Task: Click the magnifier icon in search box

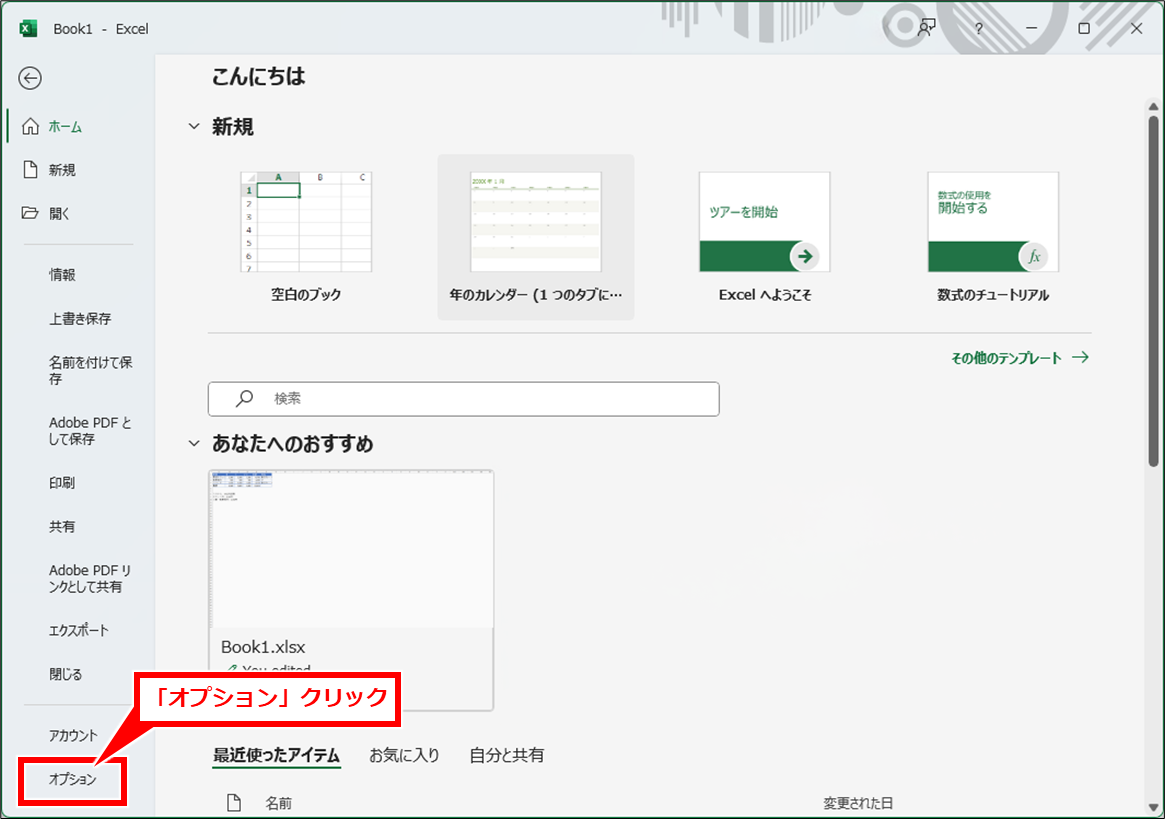Action: pos(244,398)
